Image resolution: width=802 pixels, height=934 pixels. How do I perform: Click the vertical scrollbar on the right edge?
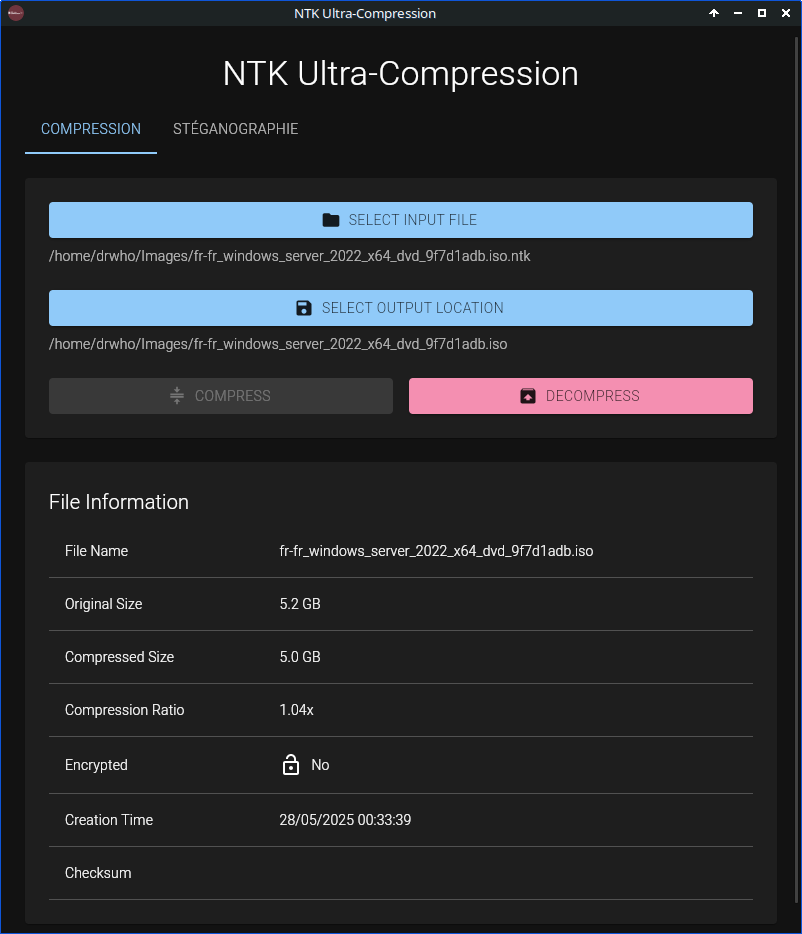(797, 471)
